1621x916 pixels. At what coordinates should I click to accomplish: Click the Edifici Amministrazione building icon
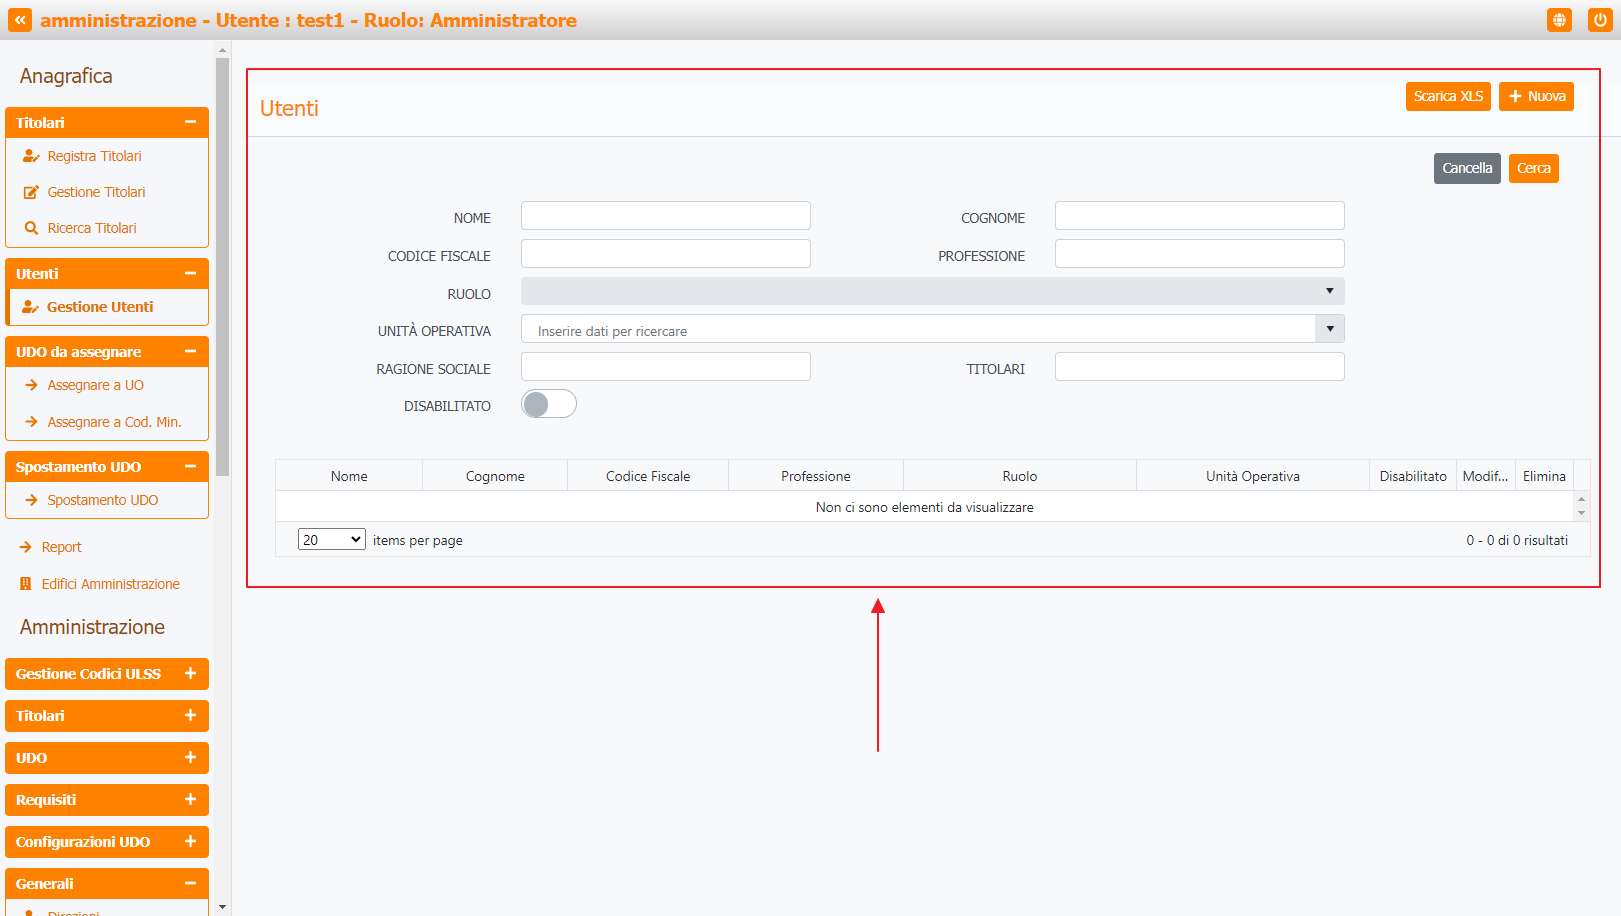[x=26, y=584]
